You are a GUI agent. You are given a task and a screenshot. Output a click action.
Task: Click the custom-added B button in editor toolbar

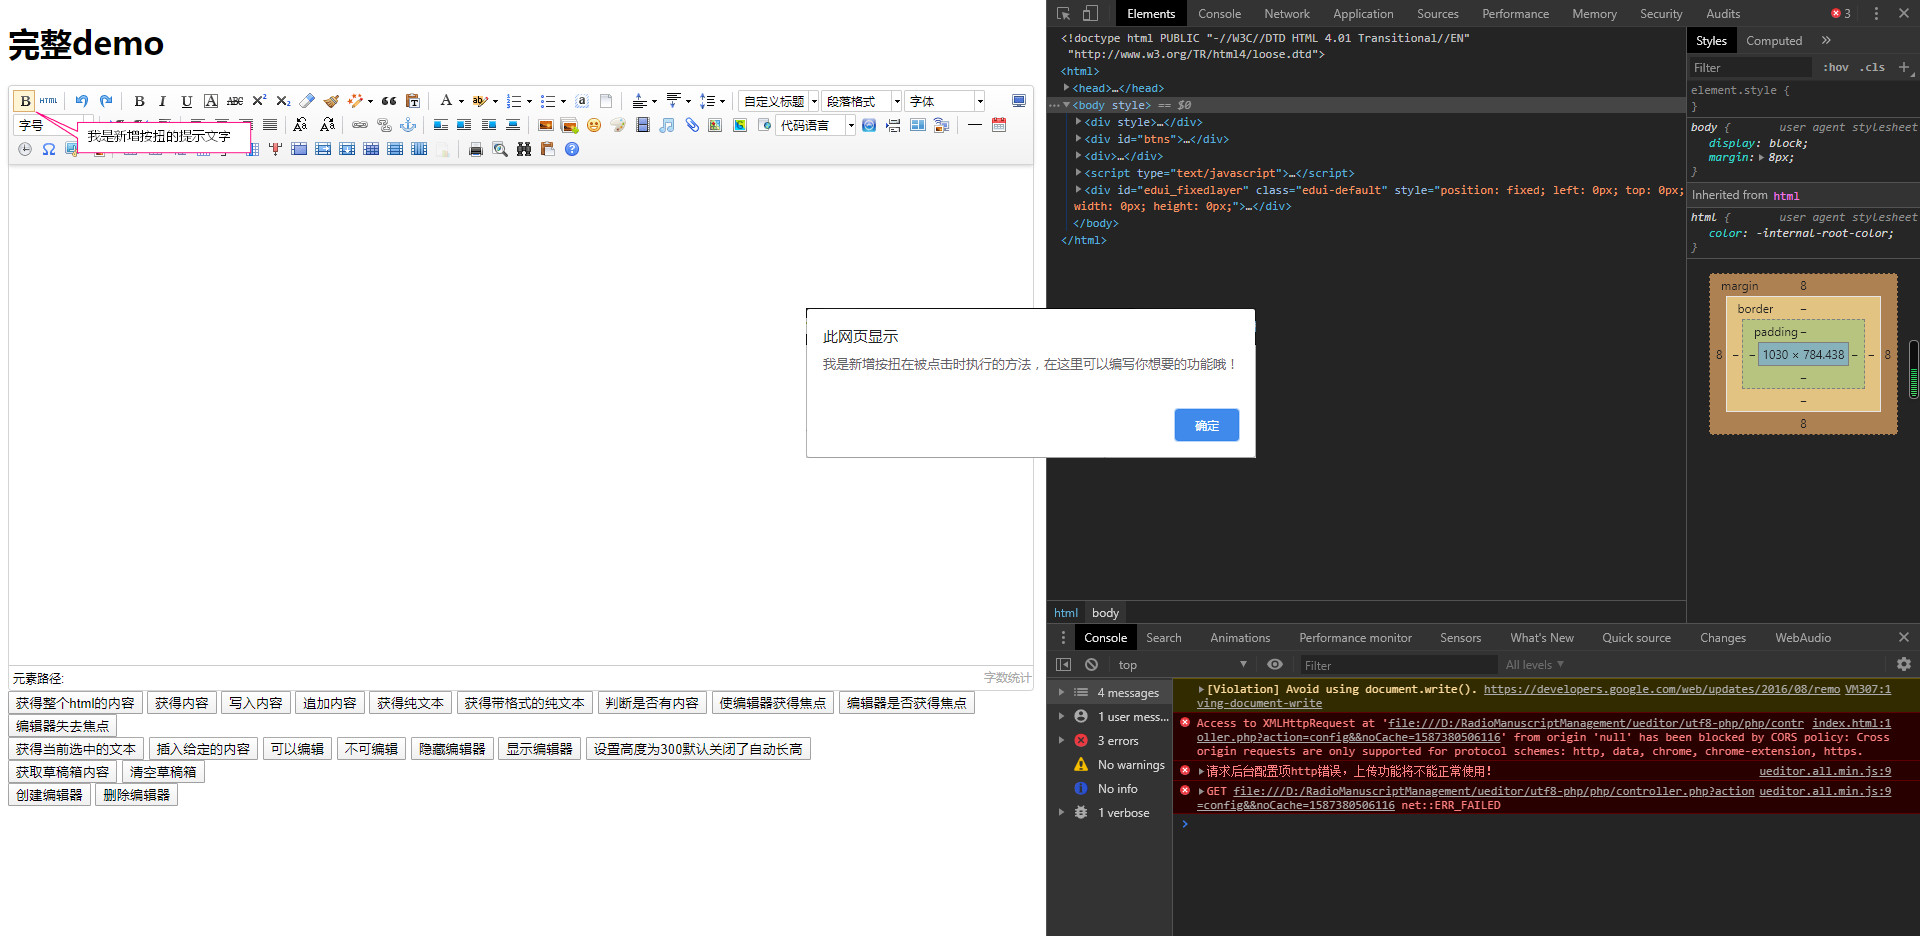click(25, 101)
